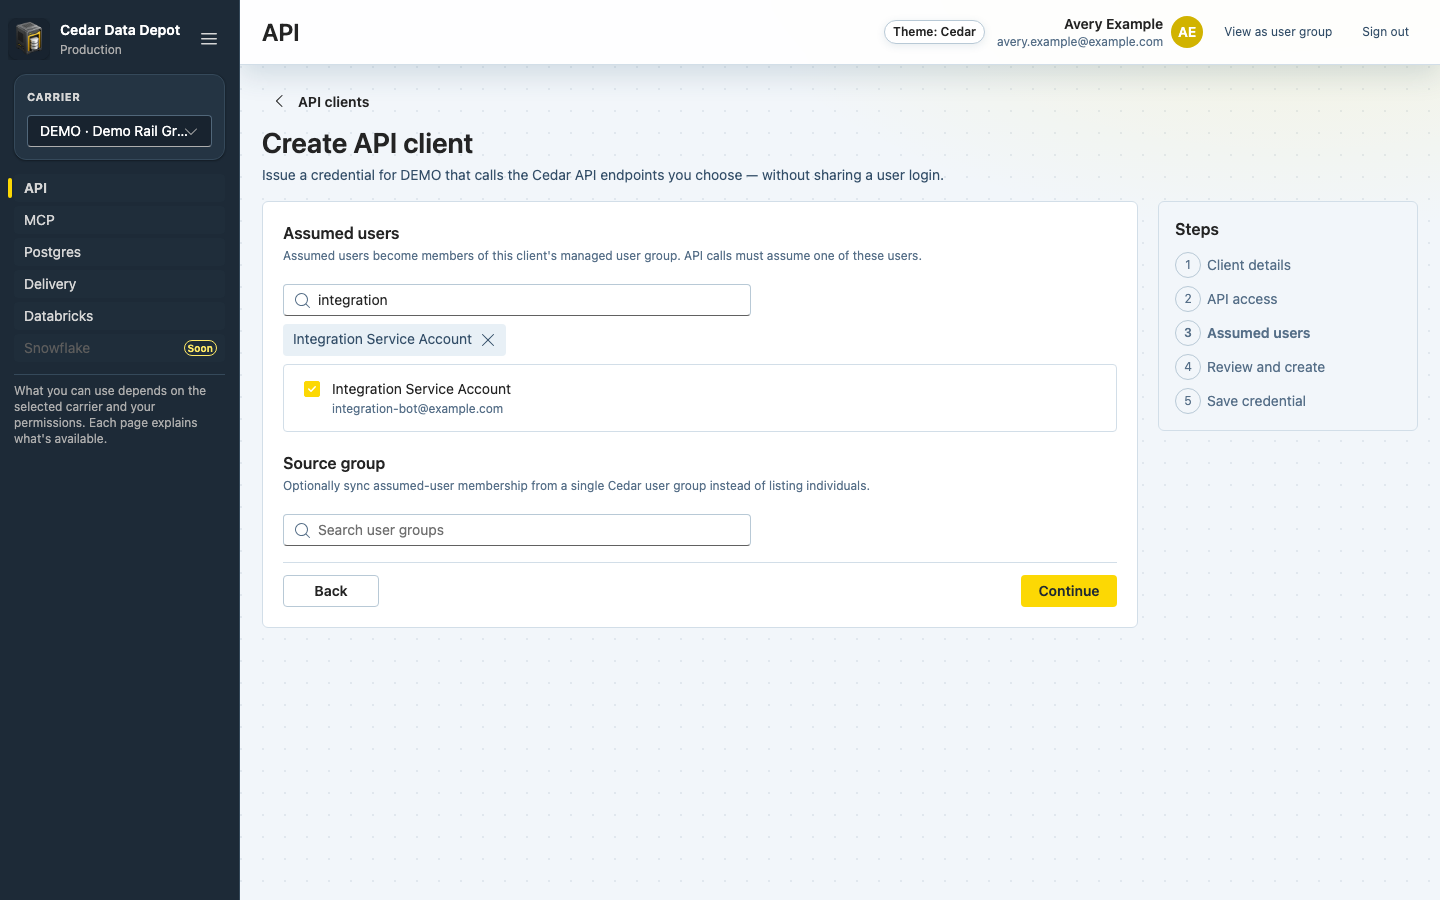Image resolution: width=1440 pixels, height=900 pixels.
Task: Uncheck the Integration Service Account checkbox
Action: [312, 389]
